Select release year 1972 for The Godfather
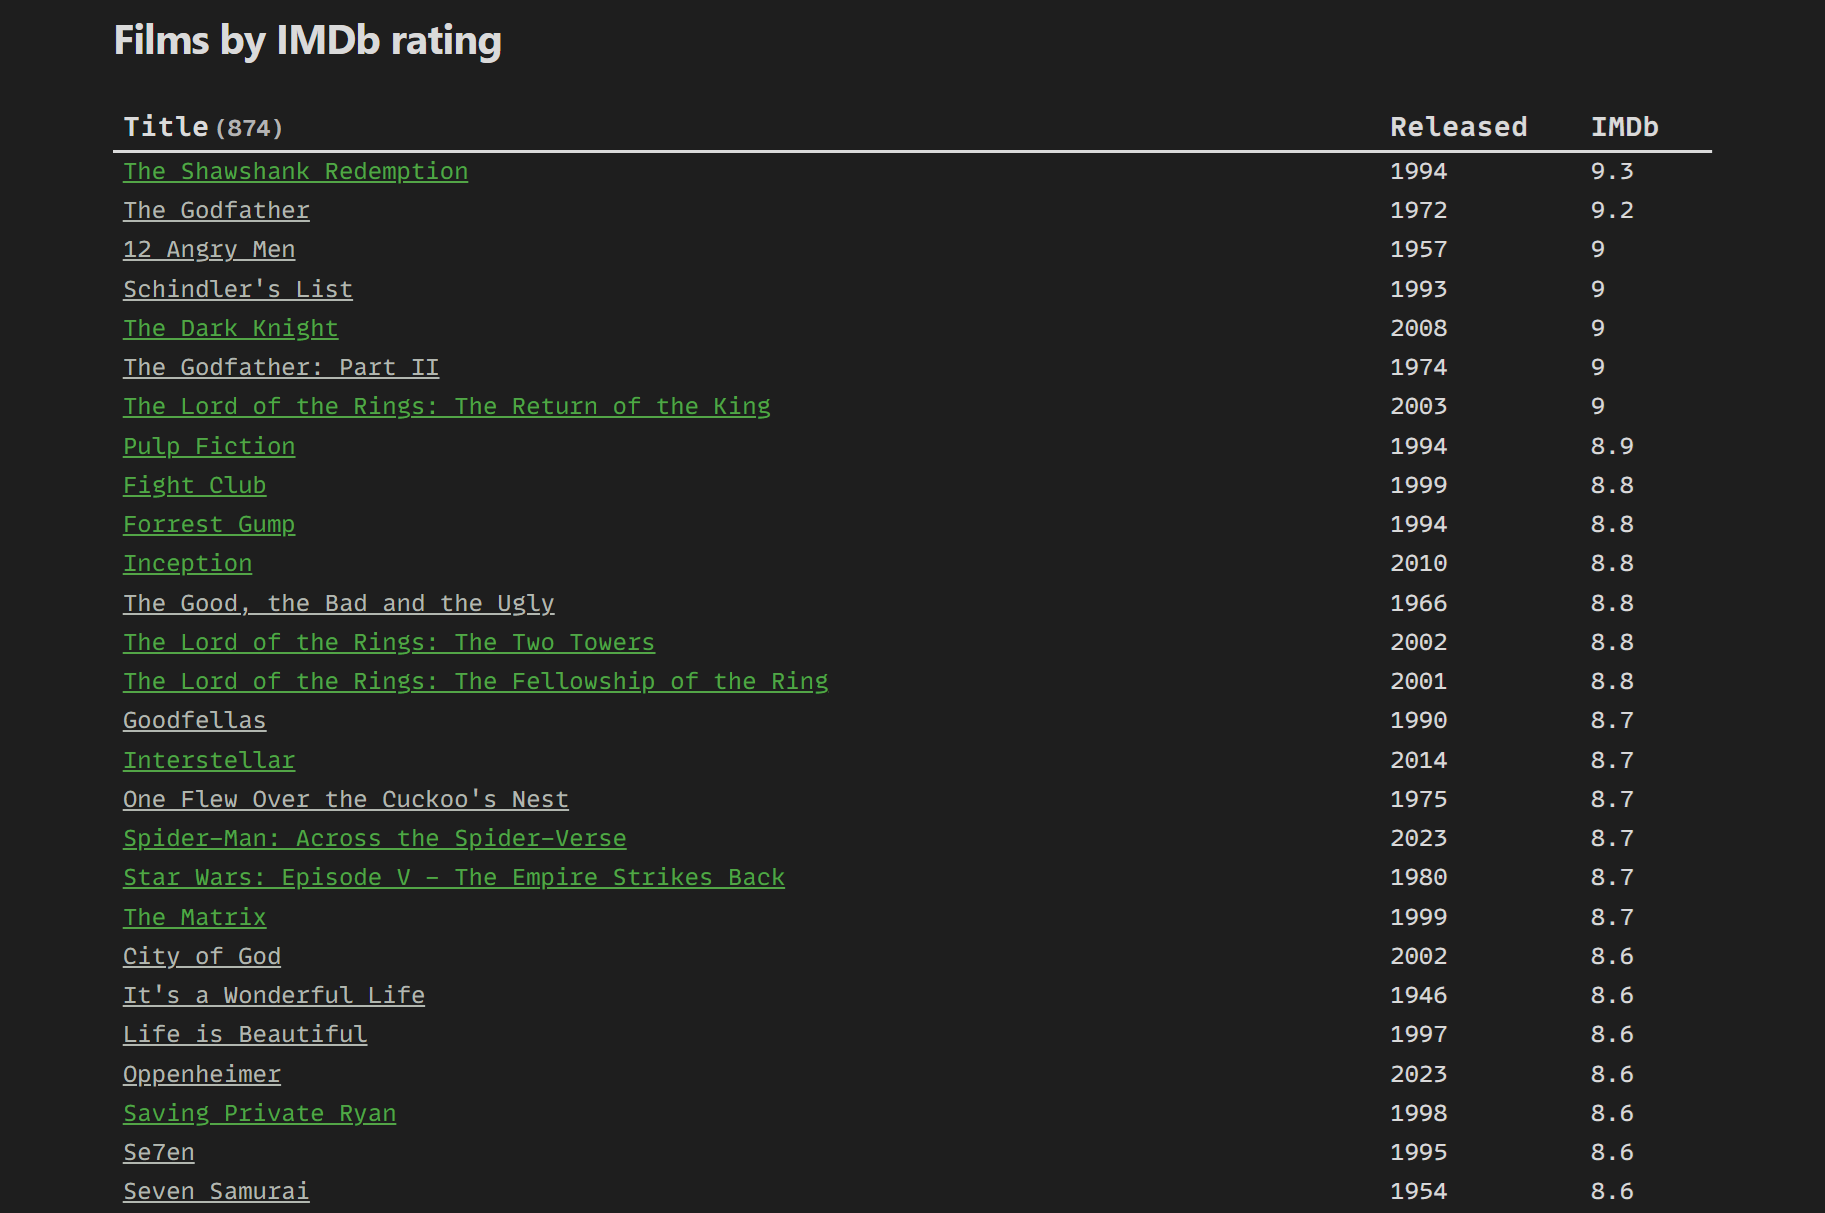This screenshot has width=1825, height=1213. point(1419,210)
